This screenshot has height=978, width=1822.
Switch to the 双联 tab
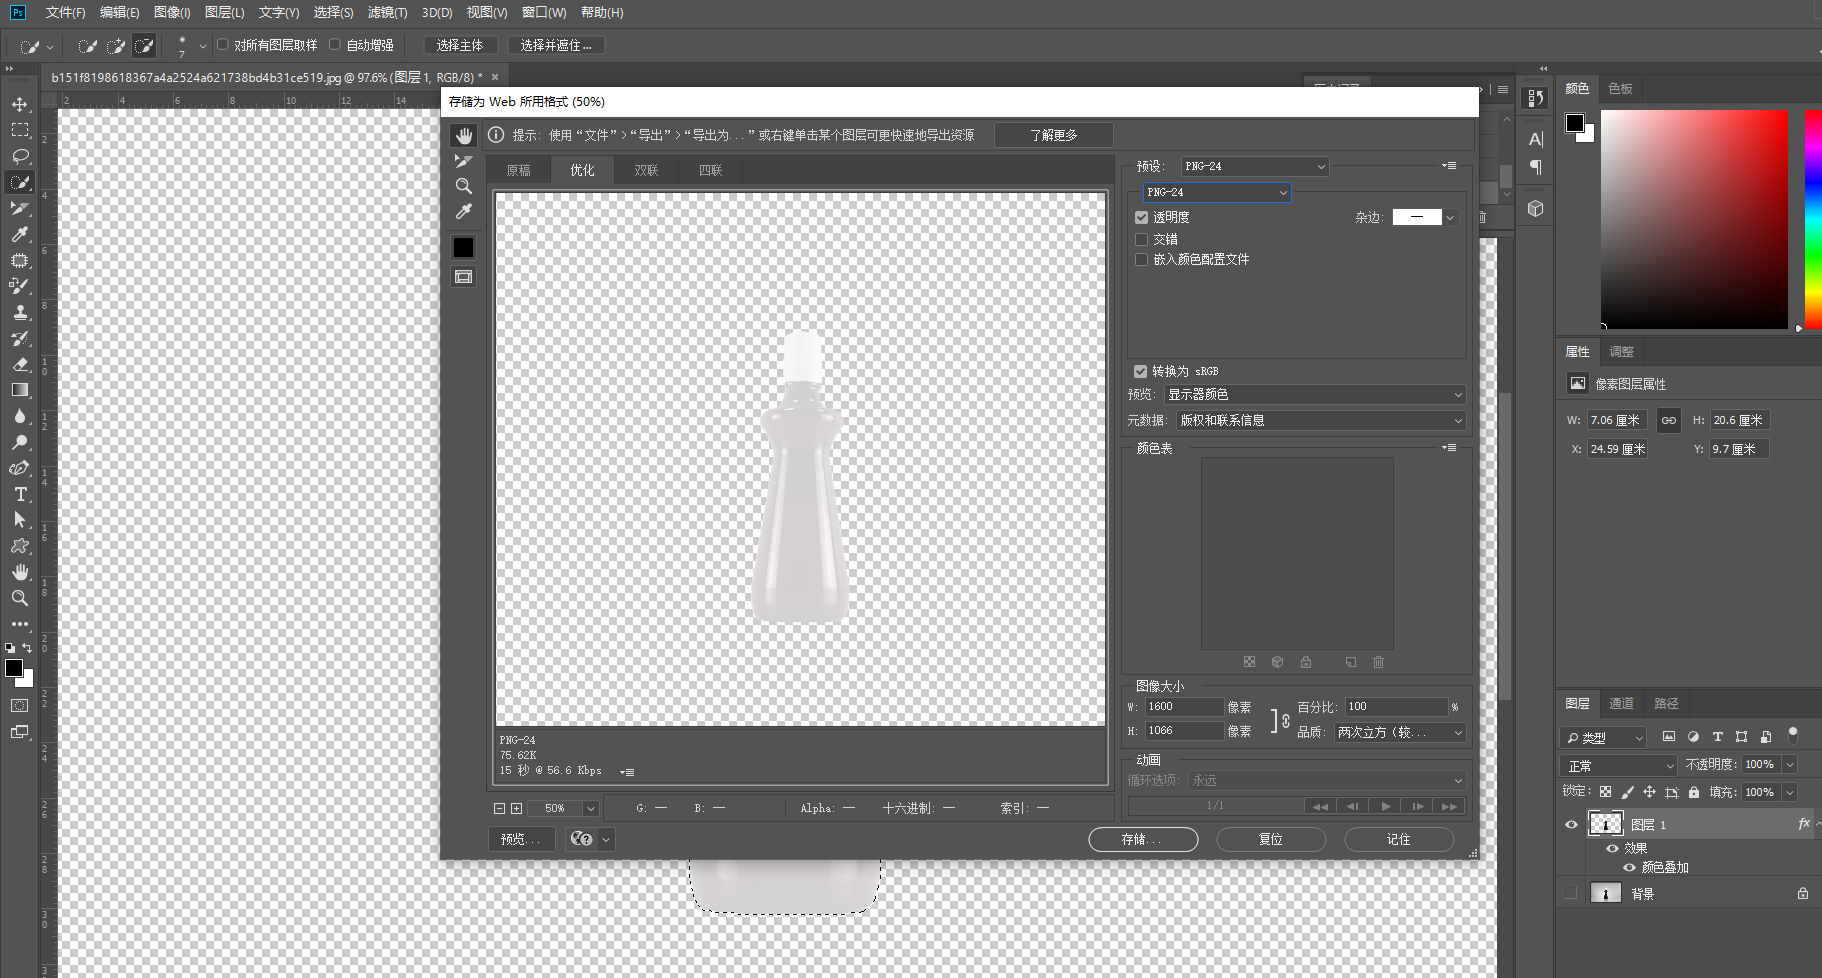(x=646, y=170)
